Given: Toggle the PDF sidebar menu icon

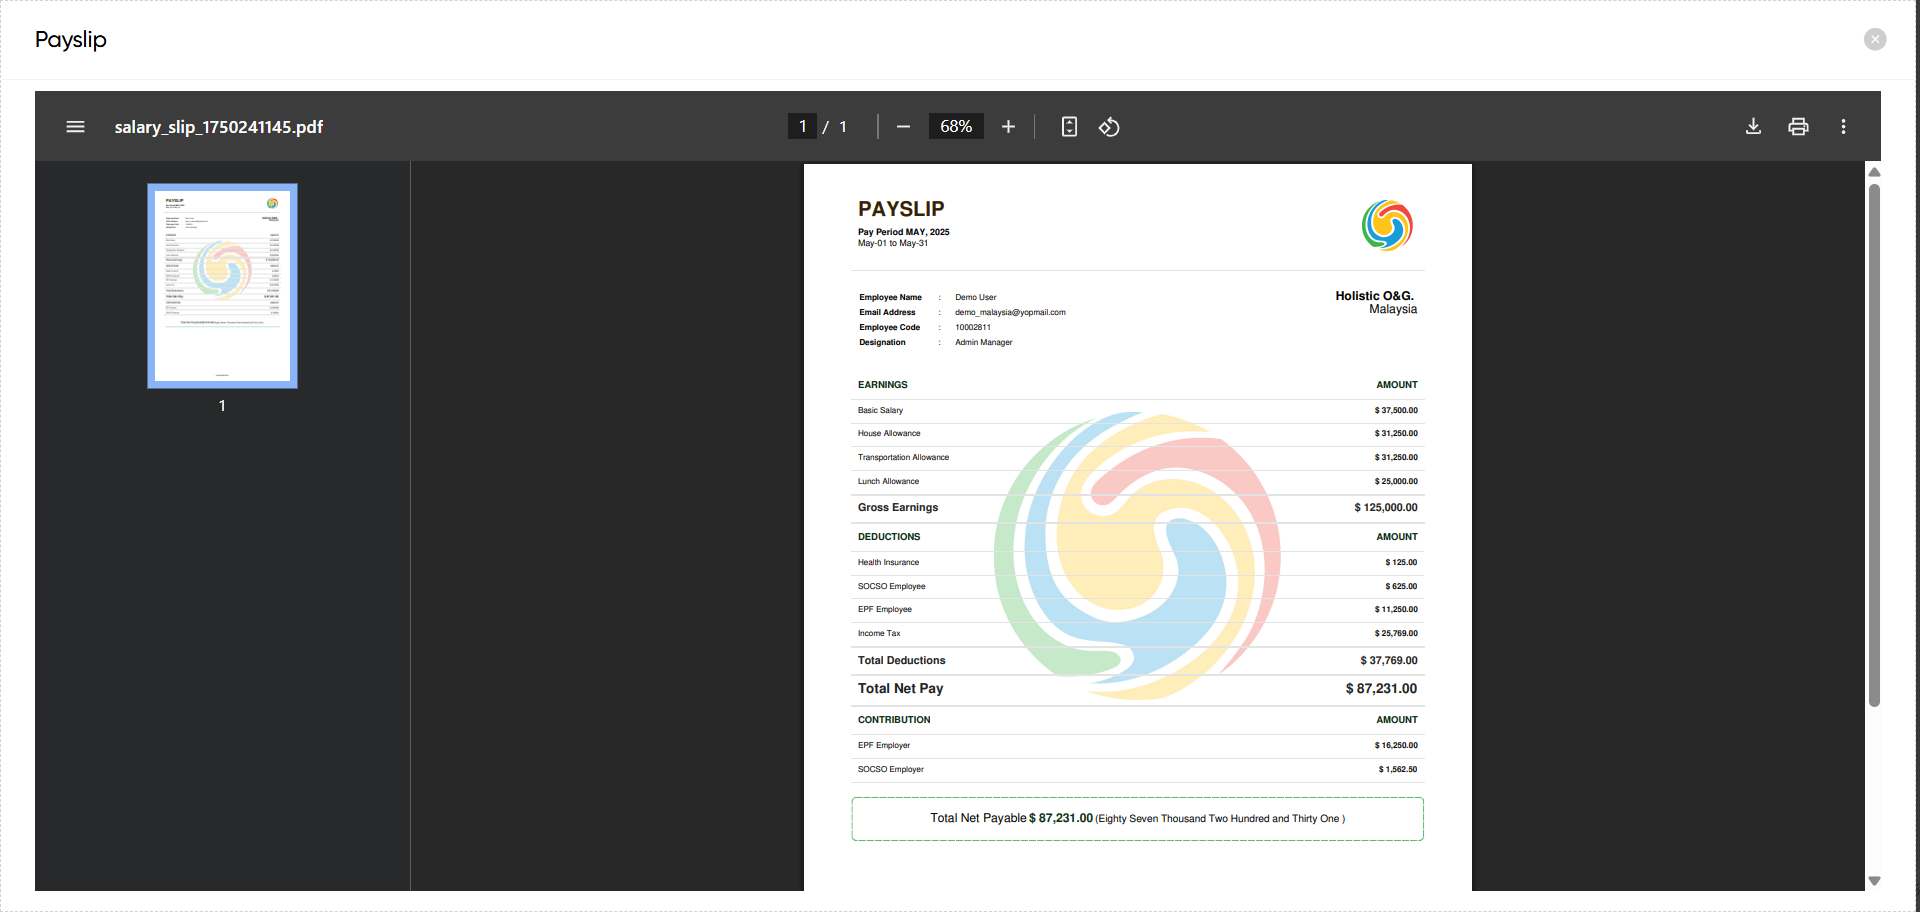Looking at the screenshot, I should pos(75,127).
